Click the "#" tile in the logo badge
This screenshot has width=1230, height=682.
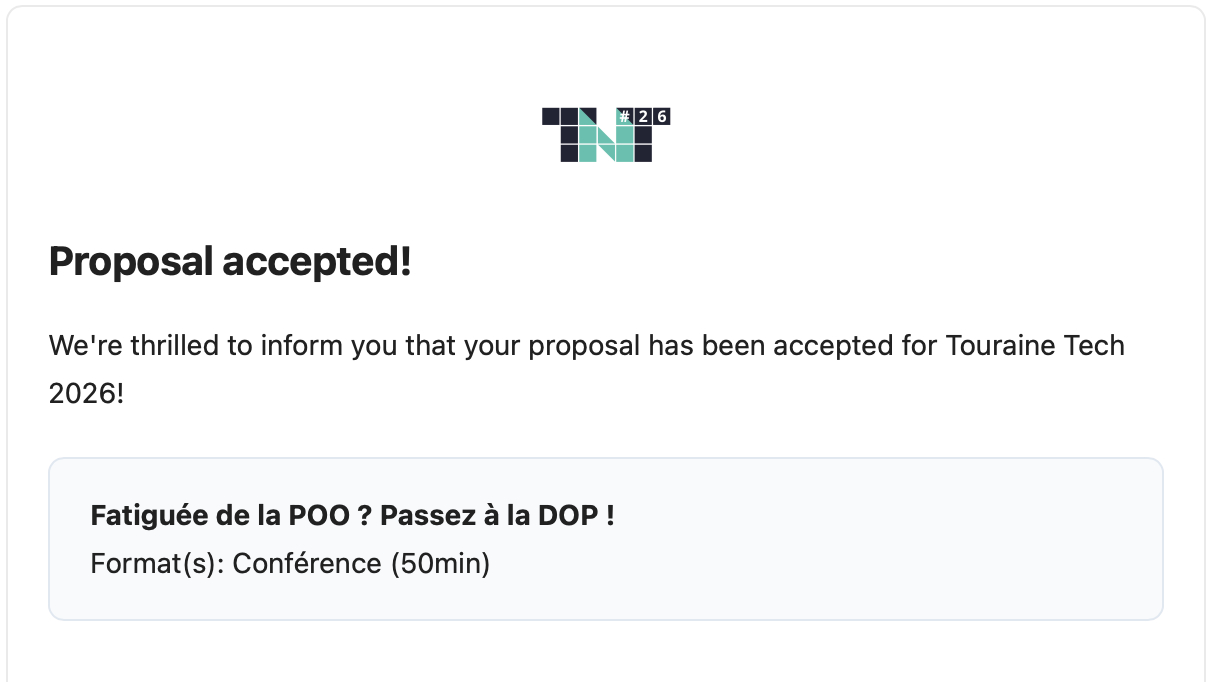[x=624, y=117]
